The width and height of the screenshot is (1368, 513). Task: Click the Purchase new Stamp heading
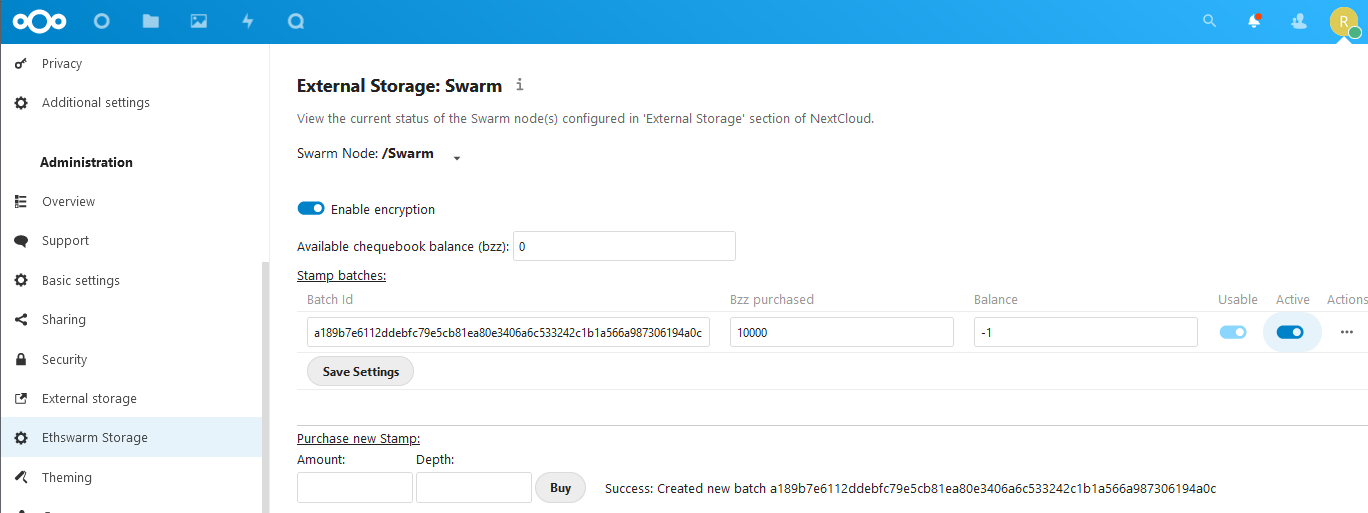(358, 438)
